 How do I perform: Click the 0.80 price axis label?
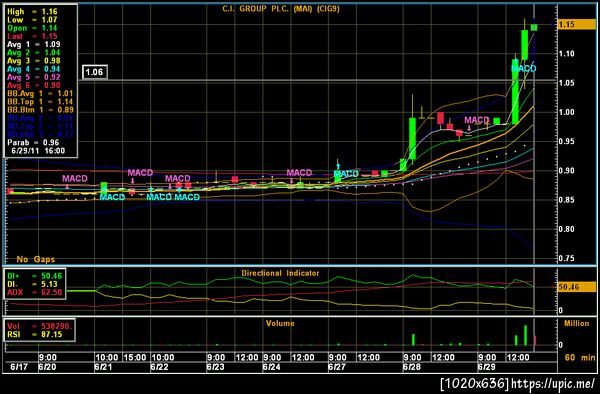coord(566,229)
